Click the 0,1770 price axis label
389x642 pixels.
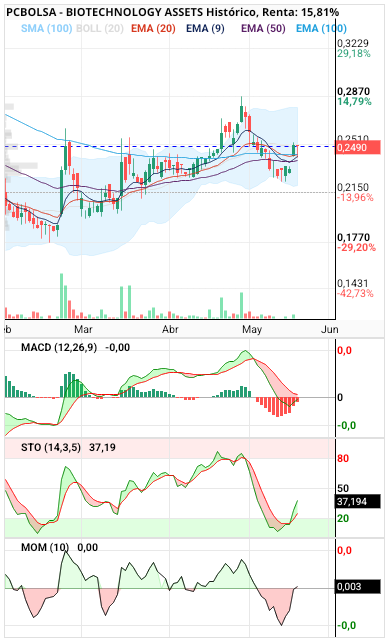point(353,237)
